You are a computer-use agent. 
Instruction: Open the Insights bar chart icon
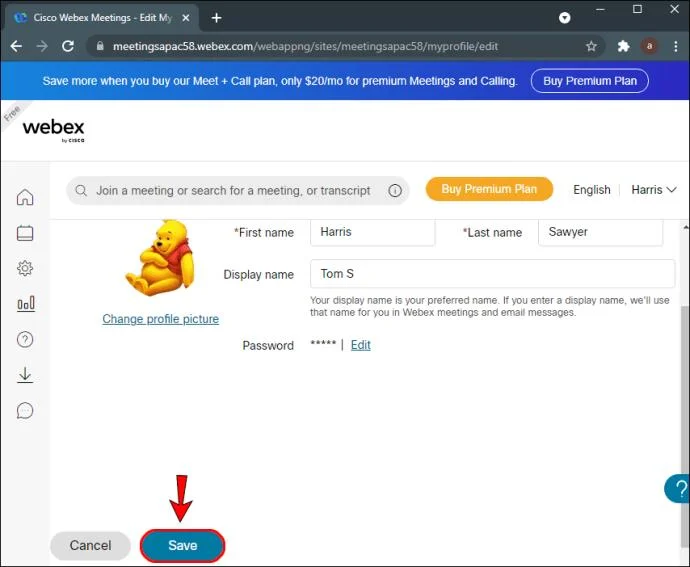[x=26, y=304]
